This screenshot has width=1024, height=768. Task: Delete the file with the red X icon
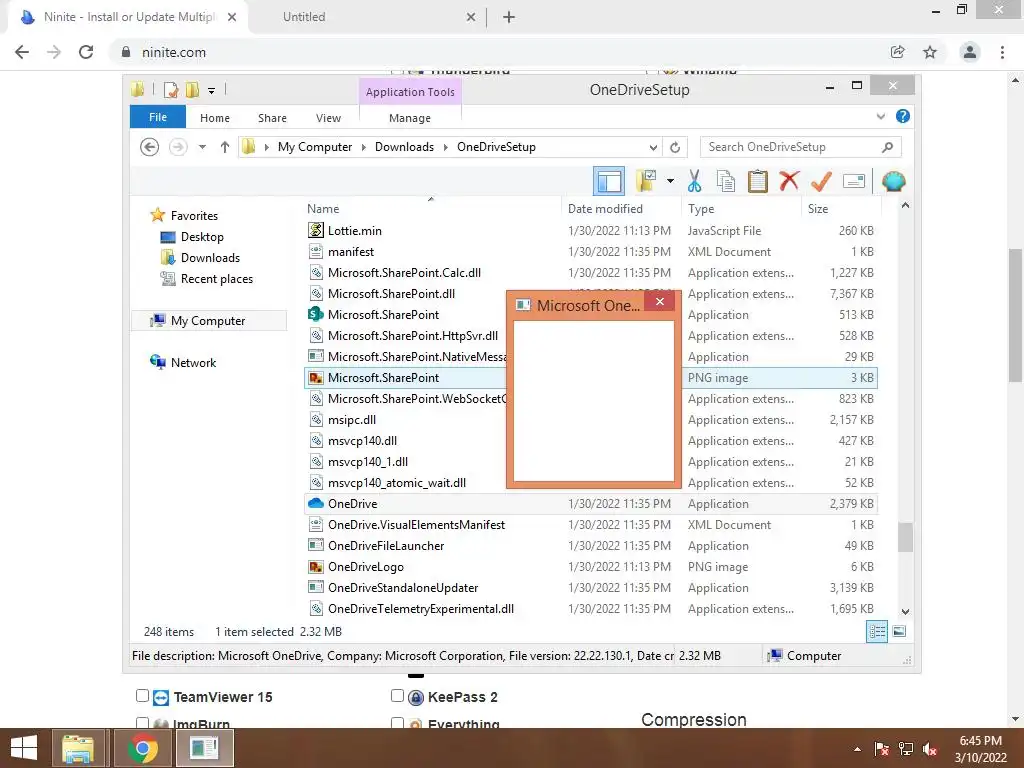coord(789,180)
